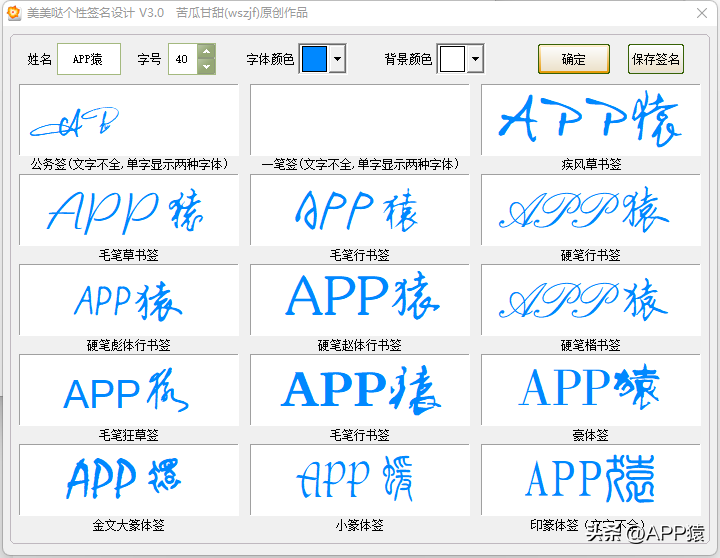
Task: Click the 毛笔草书签 caption text
Action: click(x=129, y=255)
